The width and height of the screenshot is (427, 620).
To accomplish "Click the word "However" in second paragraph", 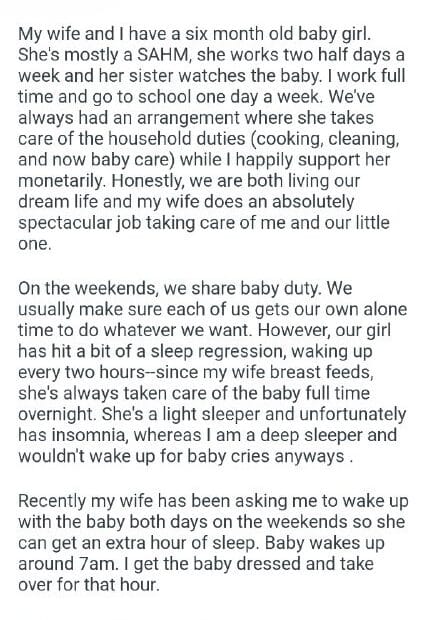I will pos(295,330).
